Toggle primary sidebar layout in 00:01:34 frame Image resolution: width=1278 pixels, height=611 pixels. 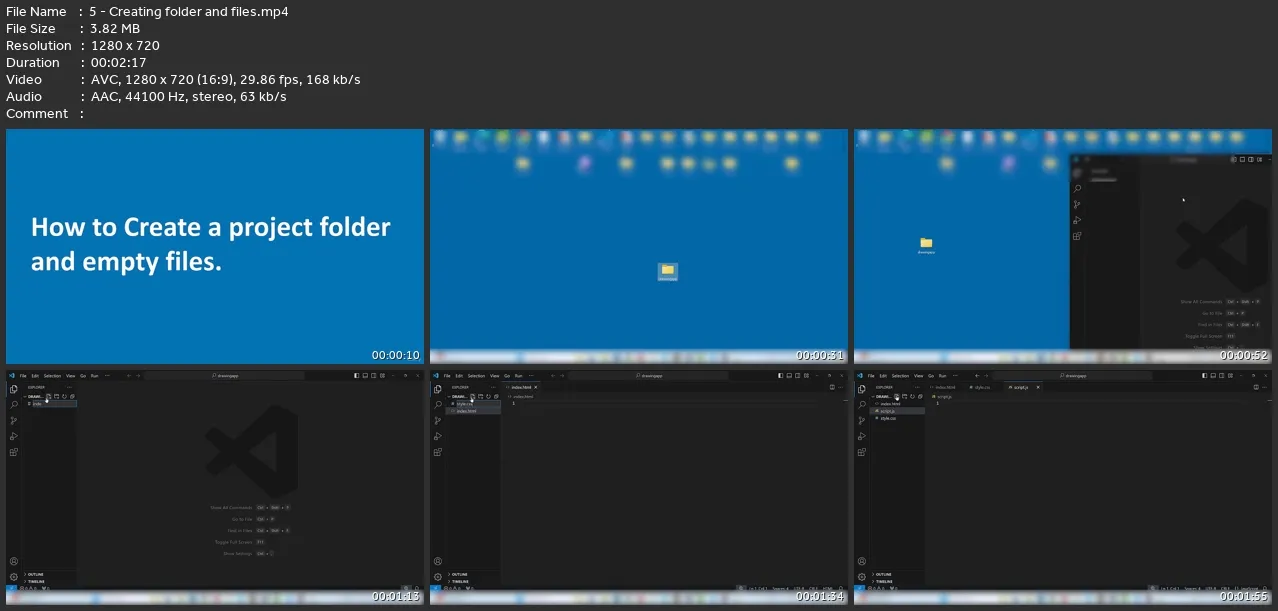tap(781, 375)
